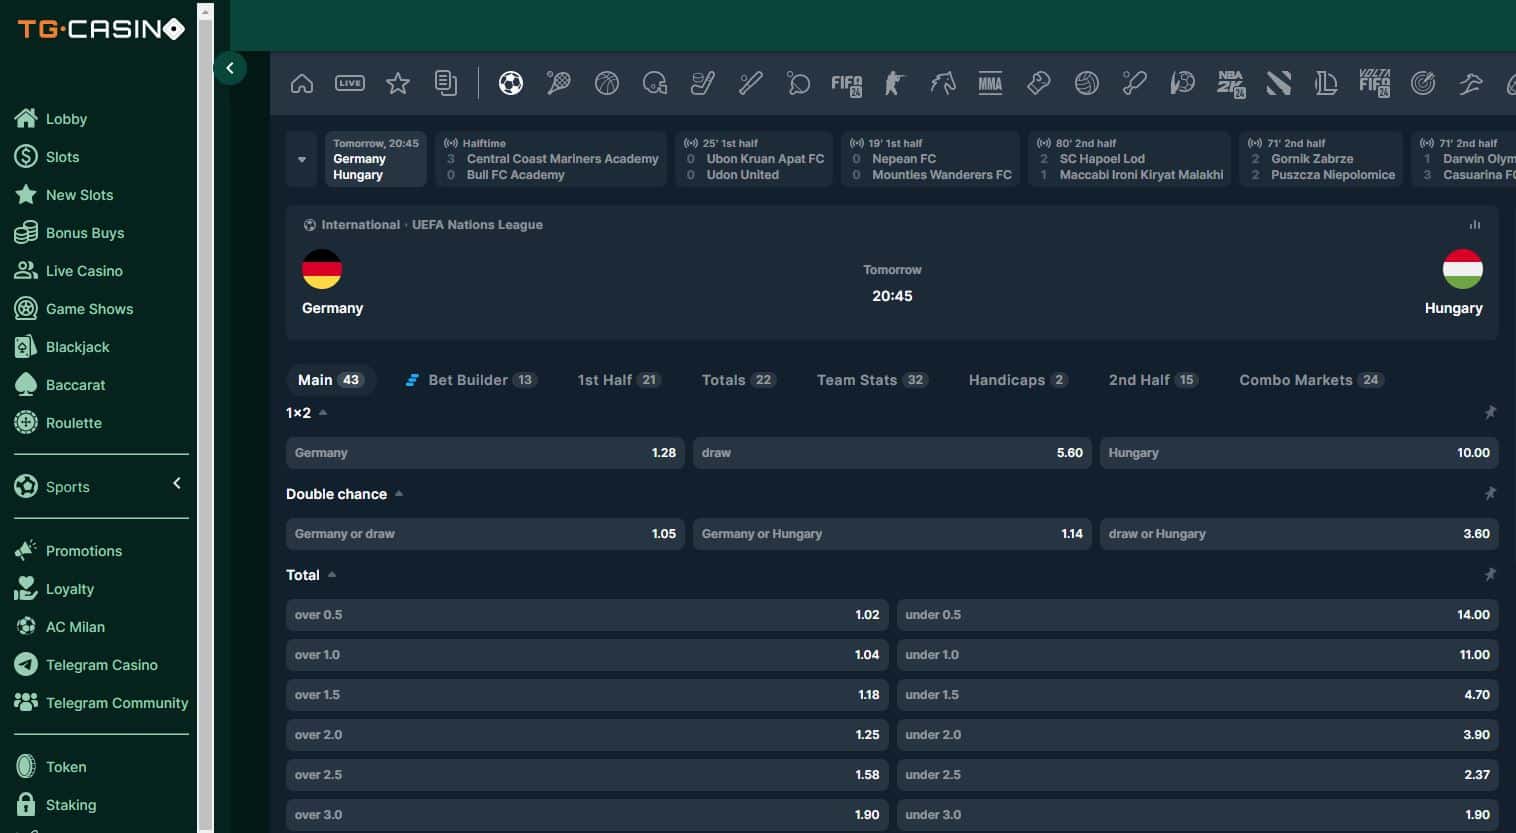
Task: Open Blackjack in sidebar
Action: [77, 347]
